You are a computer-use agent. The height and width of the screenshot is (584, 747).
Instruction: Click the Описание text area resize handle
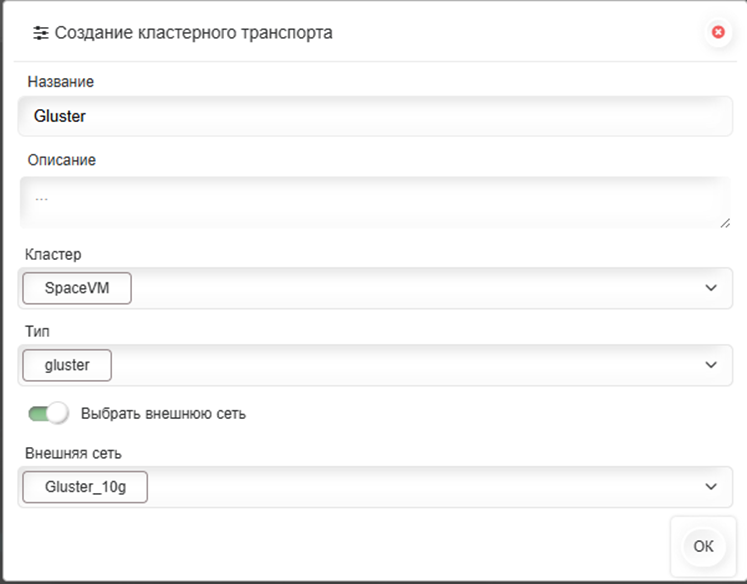coord(724,221)
